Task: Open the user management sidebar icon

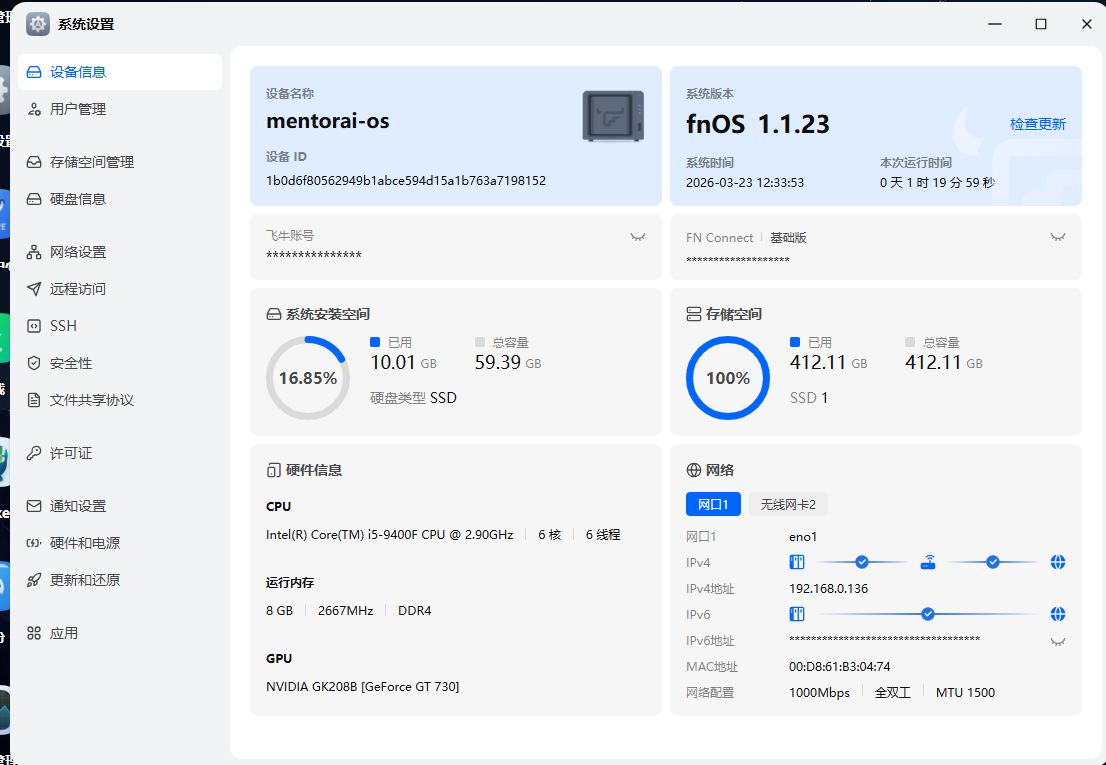Action: tap(34, 109)
